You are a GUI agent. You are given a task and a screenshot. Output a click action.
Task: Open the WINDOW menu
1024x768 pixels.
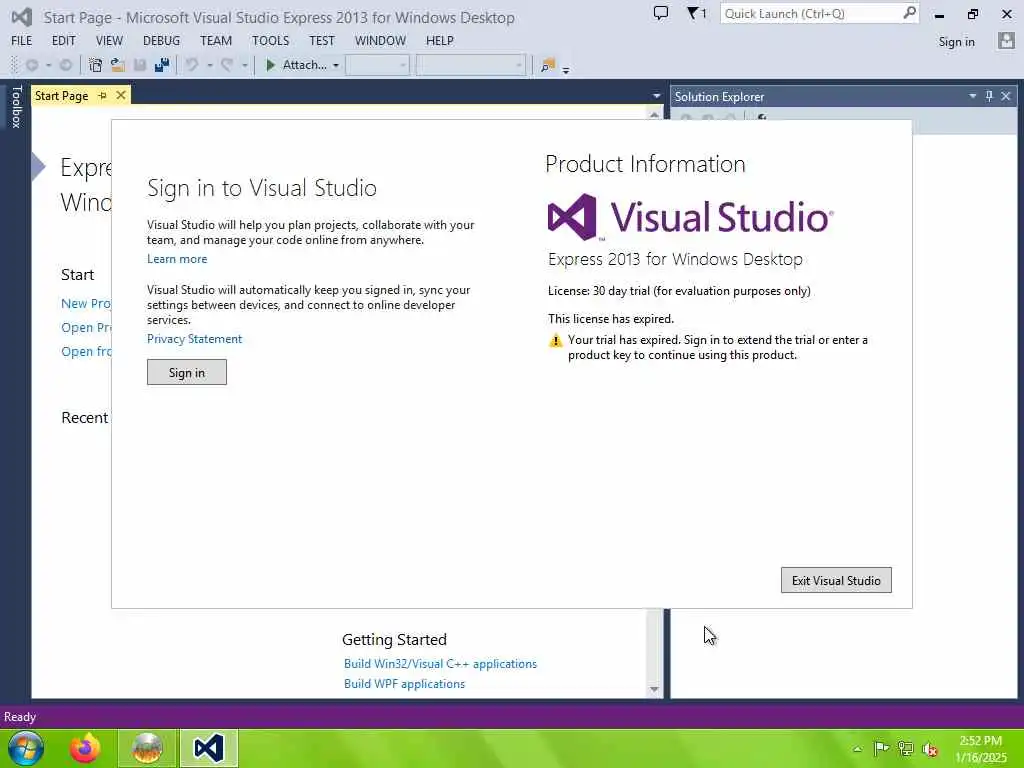(380, 40)
